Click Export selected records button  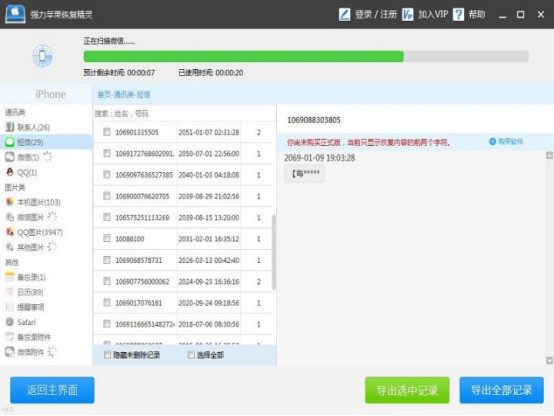pyautogui.click(x=407, y=390)
